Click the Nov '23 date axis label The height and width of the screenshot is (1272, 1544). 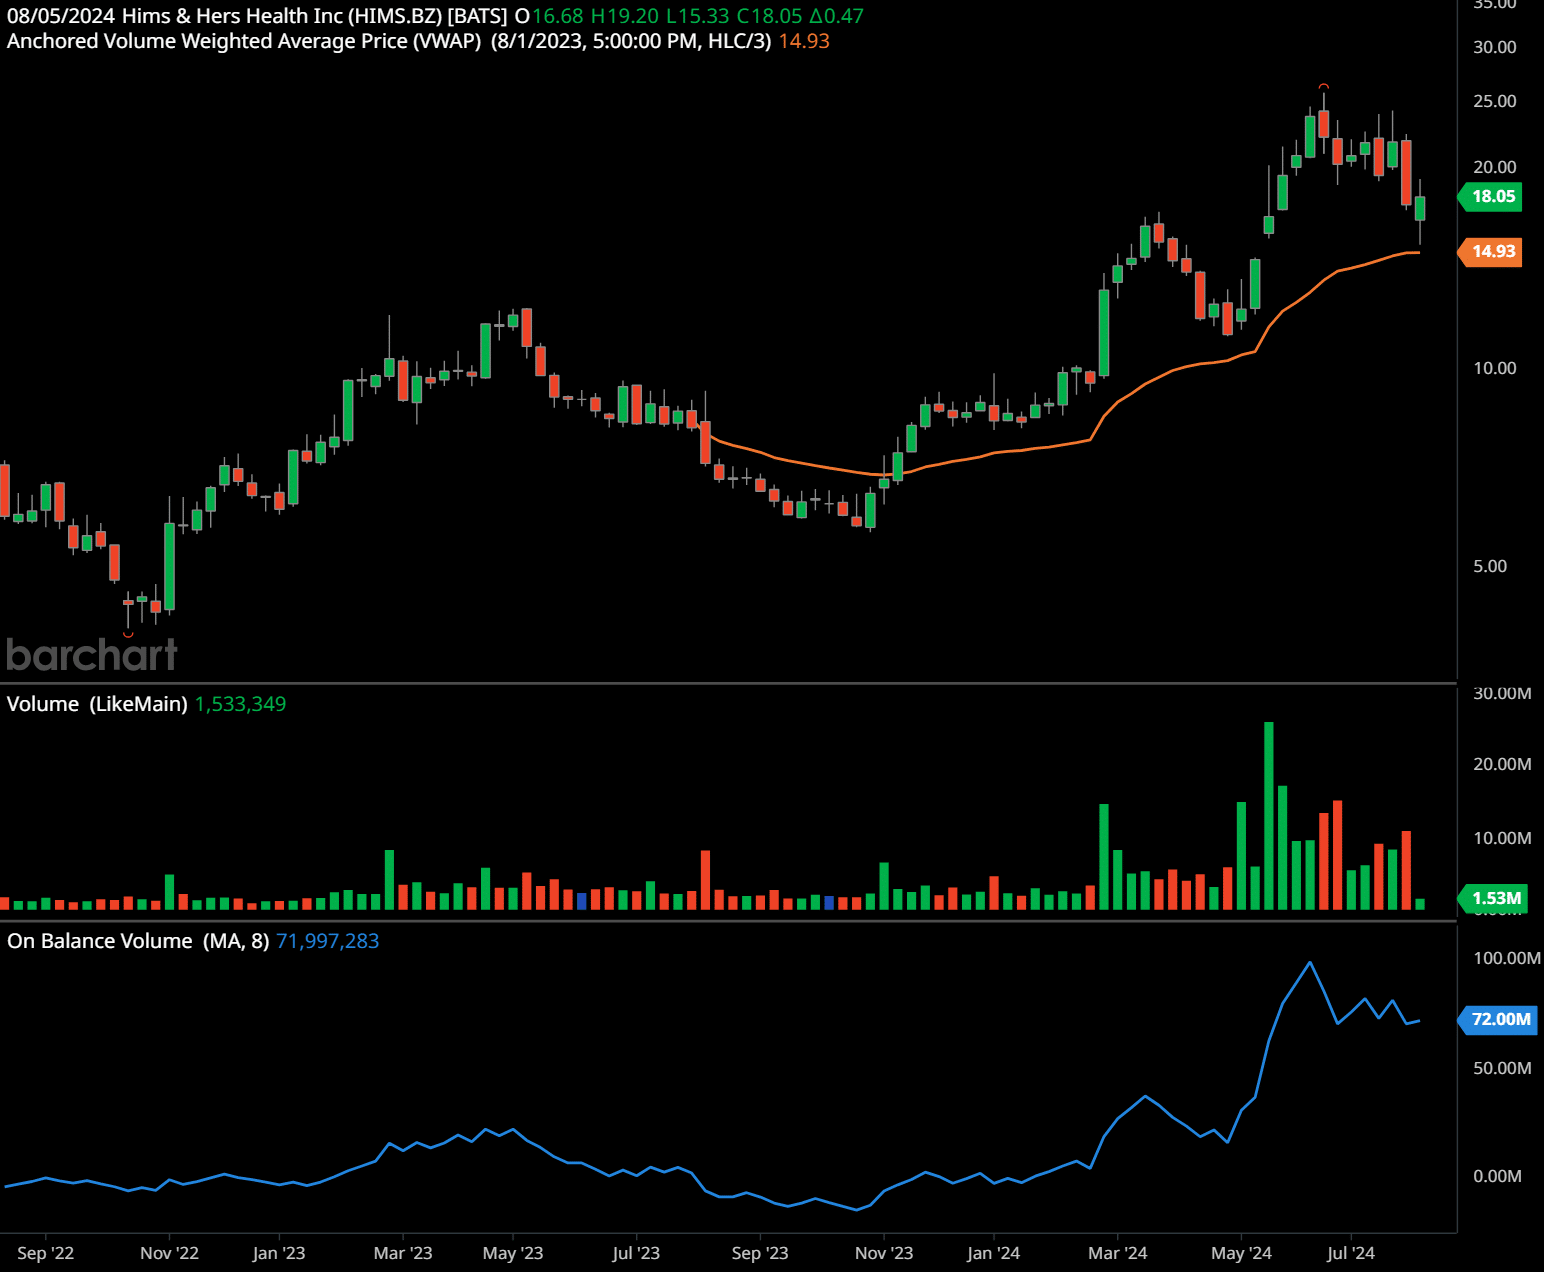[884, 1253]
